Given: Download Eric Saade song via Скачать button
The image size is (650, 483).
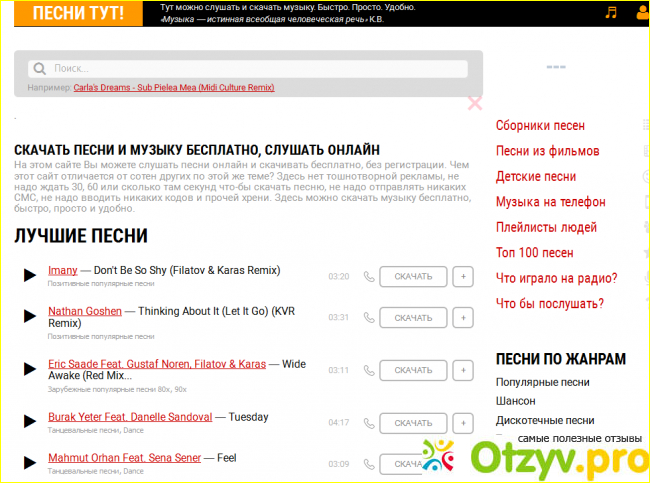Looking at the screenshot, I should (x=413, y=370).
